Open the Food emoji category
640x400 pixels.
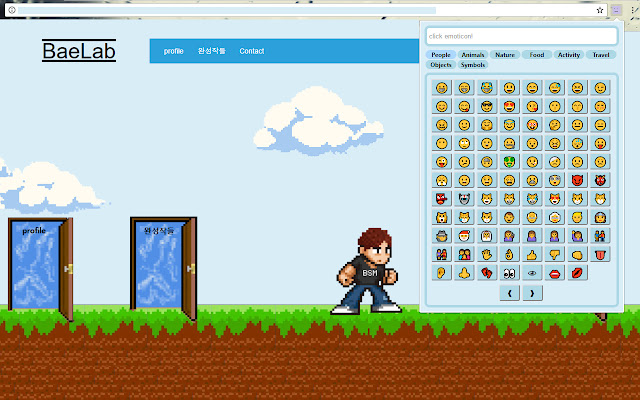coord(537,55)
